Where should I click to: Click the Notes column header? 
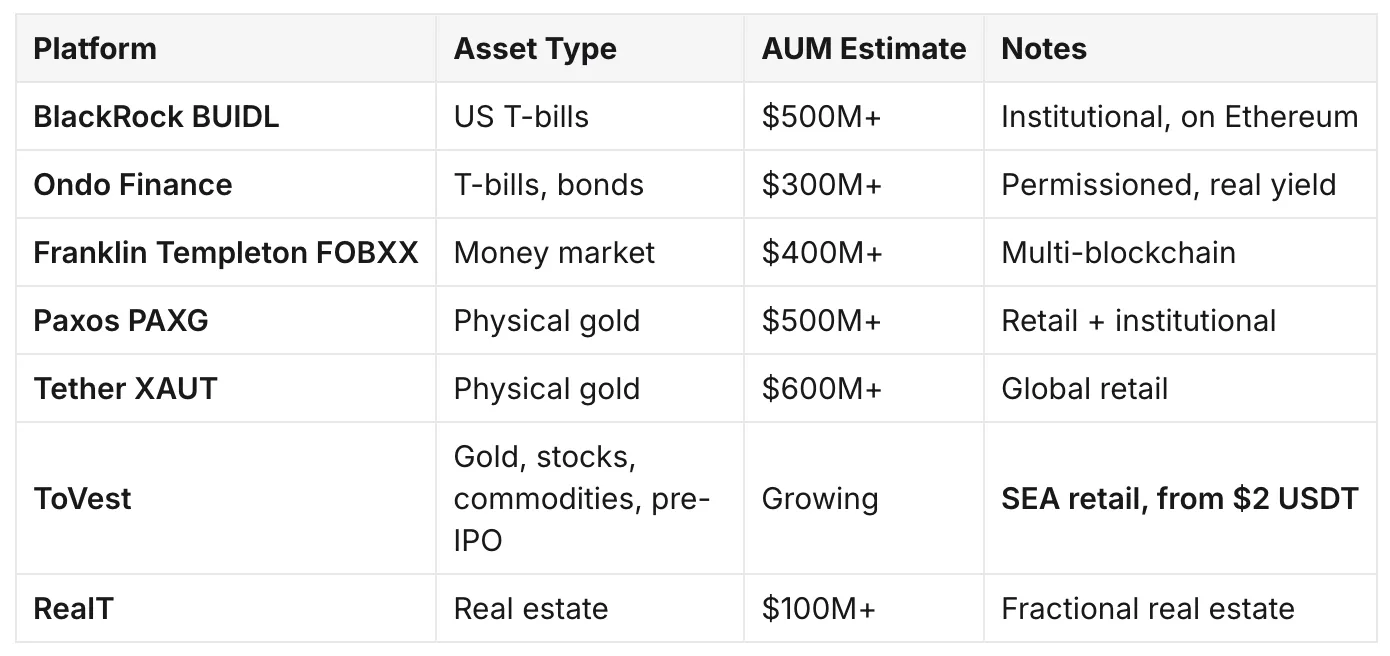point(1180,48)
